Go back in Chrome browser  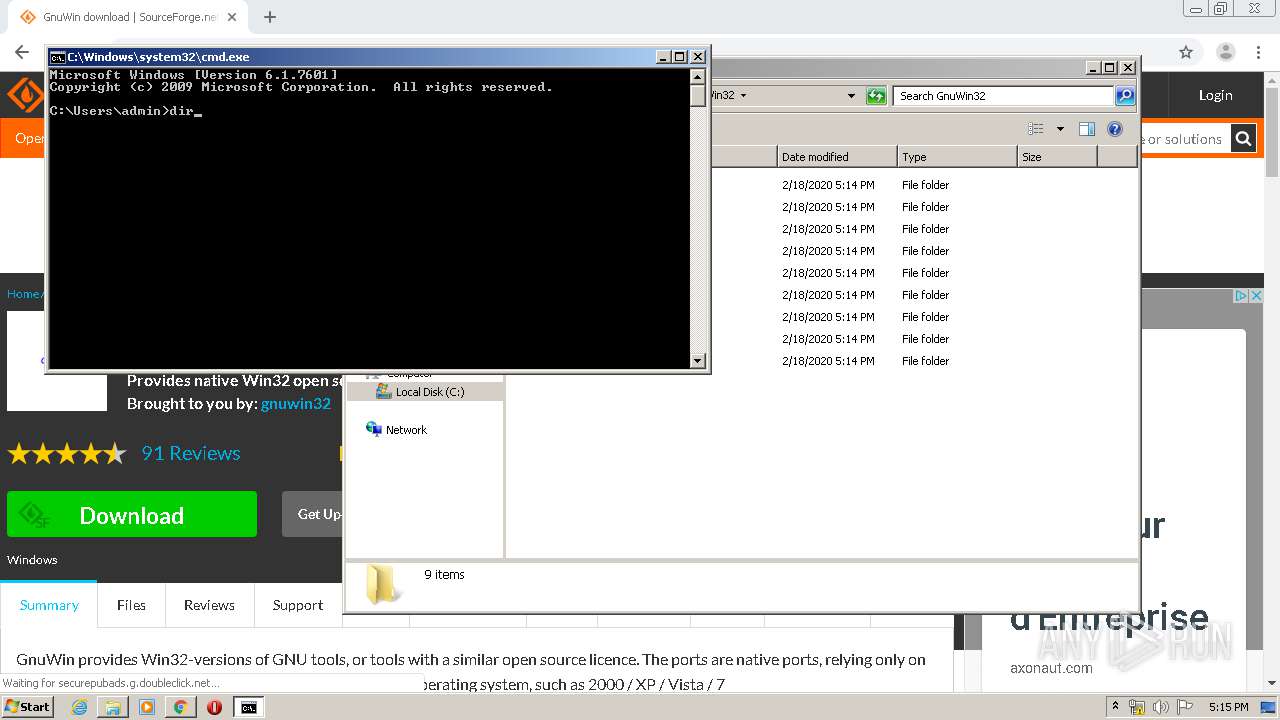tap(22, 52)
